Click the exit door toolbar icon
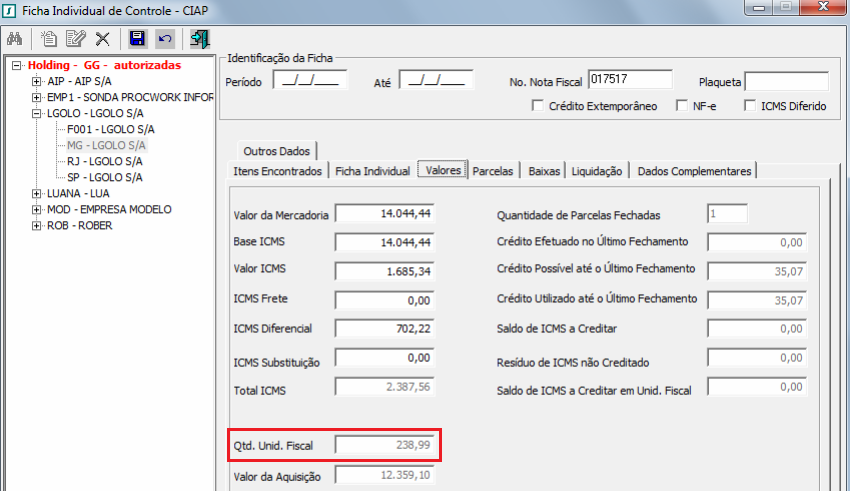Image resolution: width=850 pixels, height=491 pixels. click(x=200, y=39)
